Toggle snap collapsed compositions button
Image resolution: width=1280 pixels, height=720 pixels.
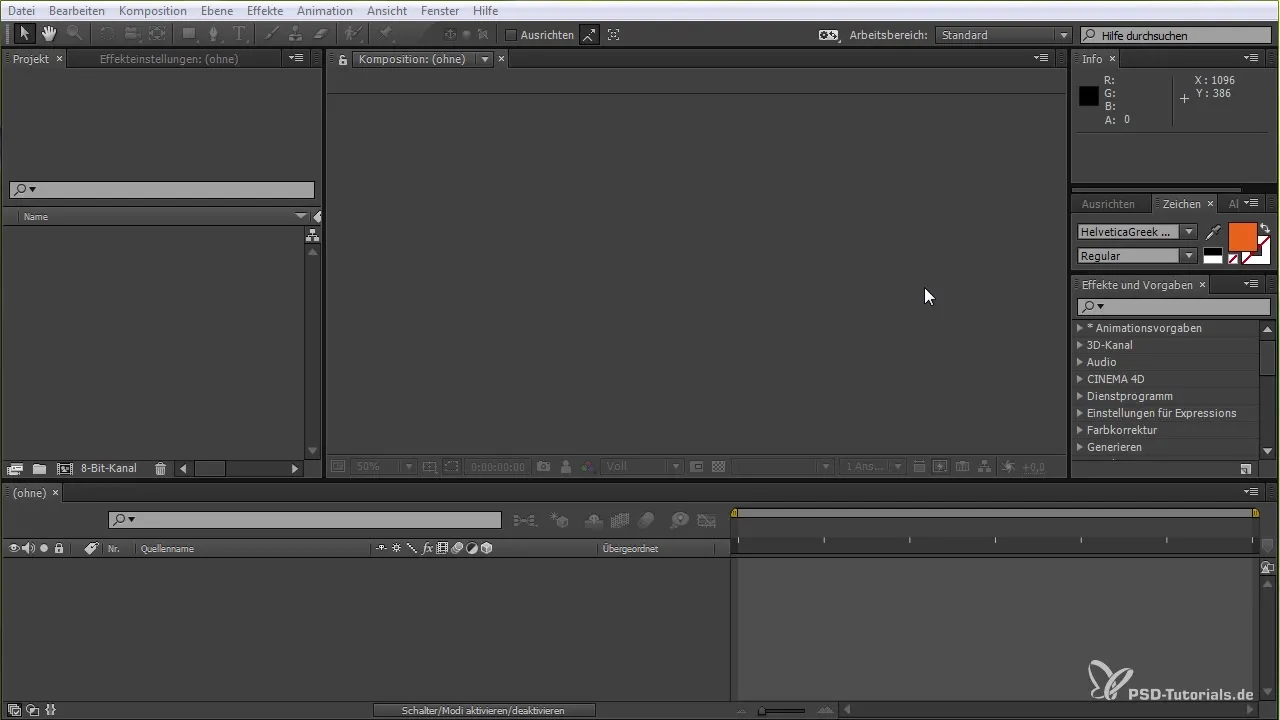tap(614, 35)
